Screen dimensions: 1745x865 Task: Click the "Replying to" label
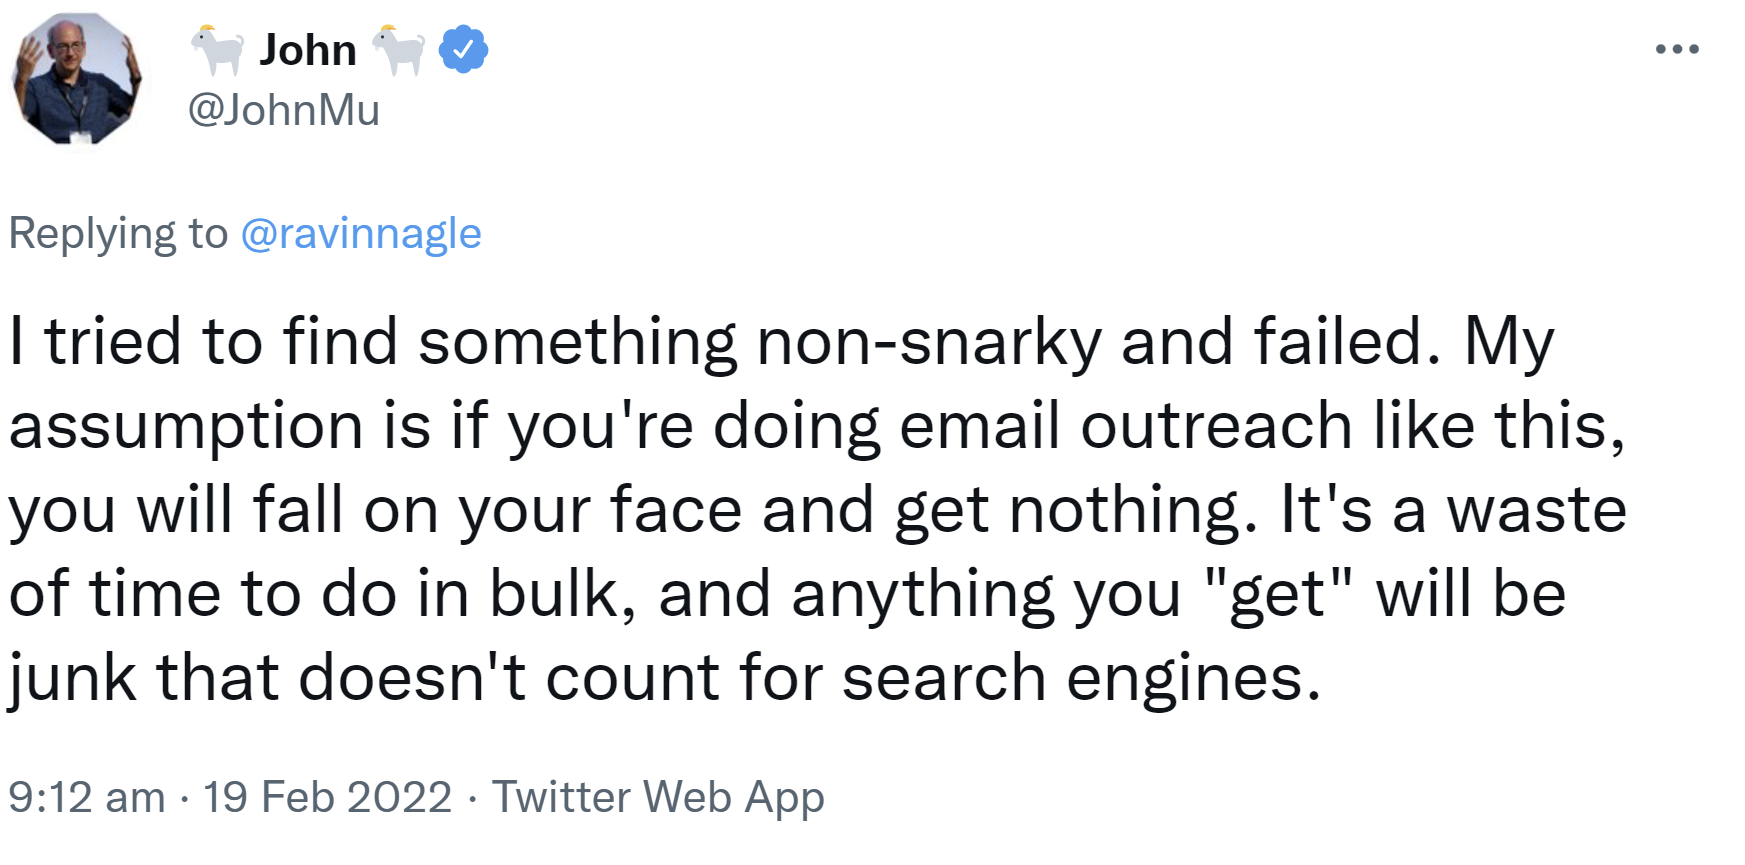pyautogui.click(x=118, y=234)
